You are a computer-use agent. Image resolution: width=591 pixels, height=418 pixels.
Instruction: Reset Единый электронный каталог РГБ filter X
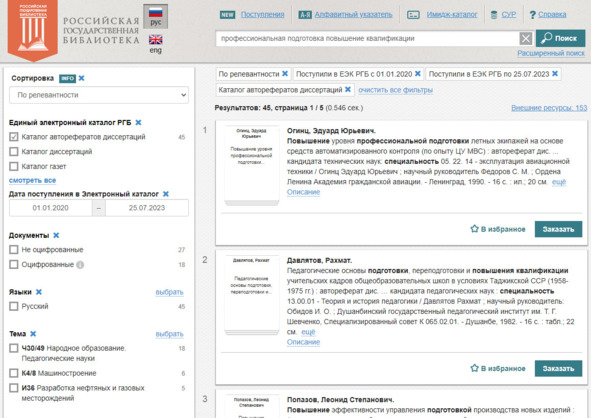click(x=138, y=122)
